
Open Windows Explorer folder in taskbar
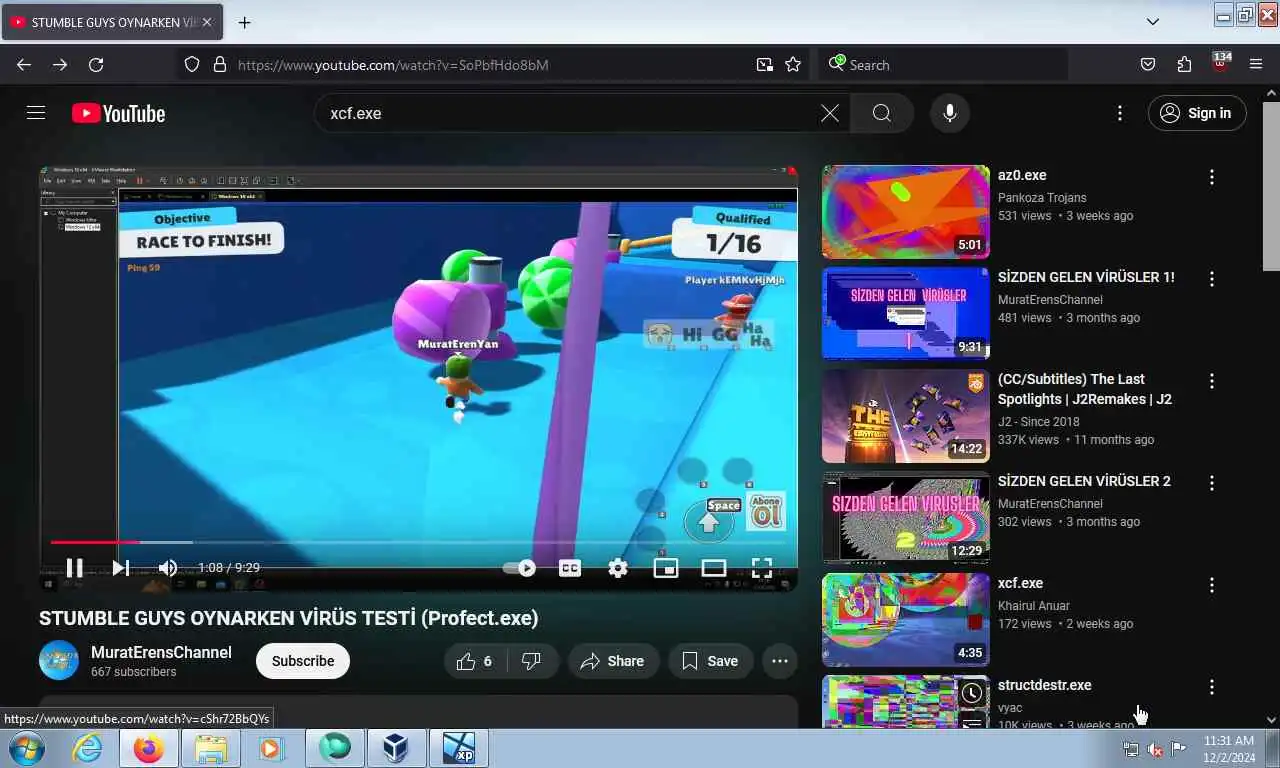[x=210, y=748]
